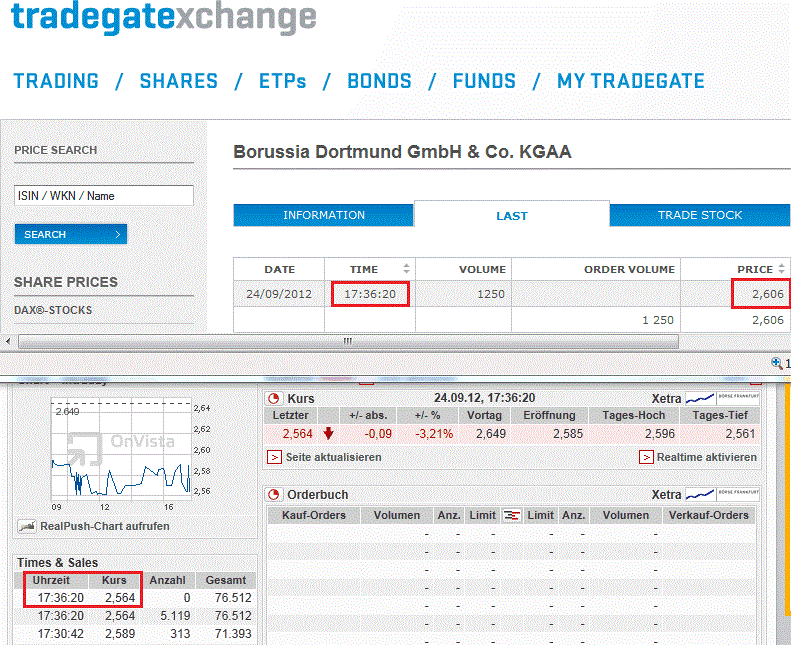This screenshot has width=791, height=645.
Task: Click the red pie icon beside Kurs
Action: tap(274, 398)
